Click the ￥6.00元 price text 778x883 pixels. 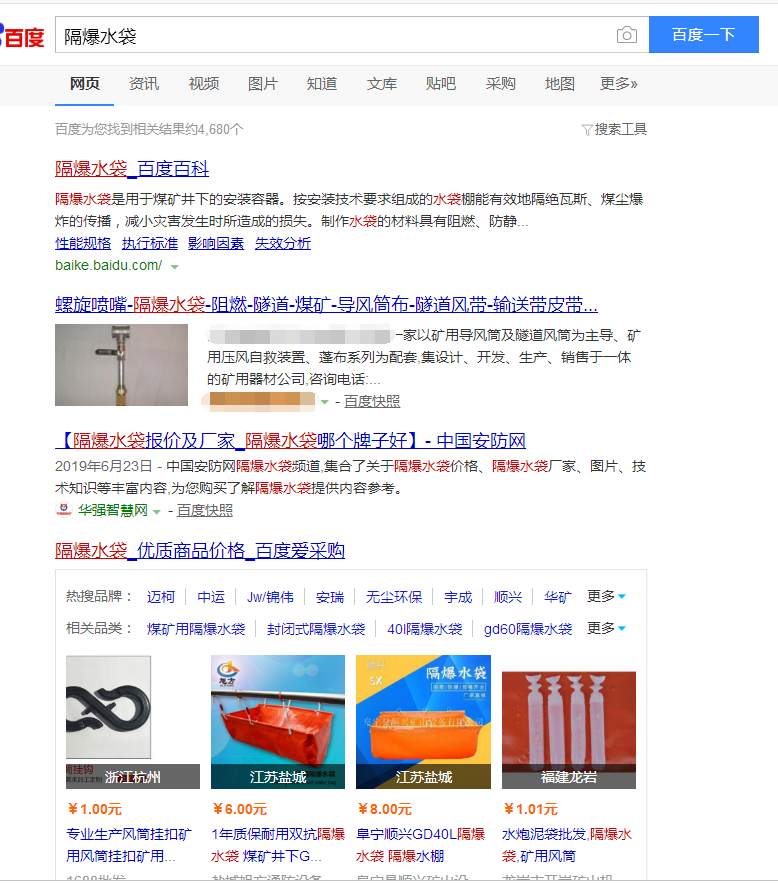coord(239,809)
